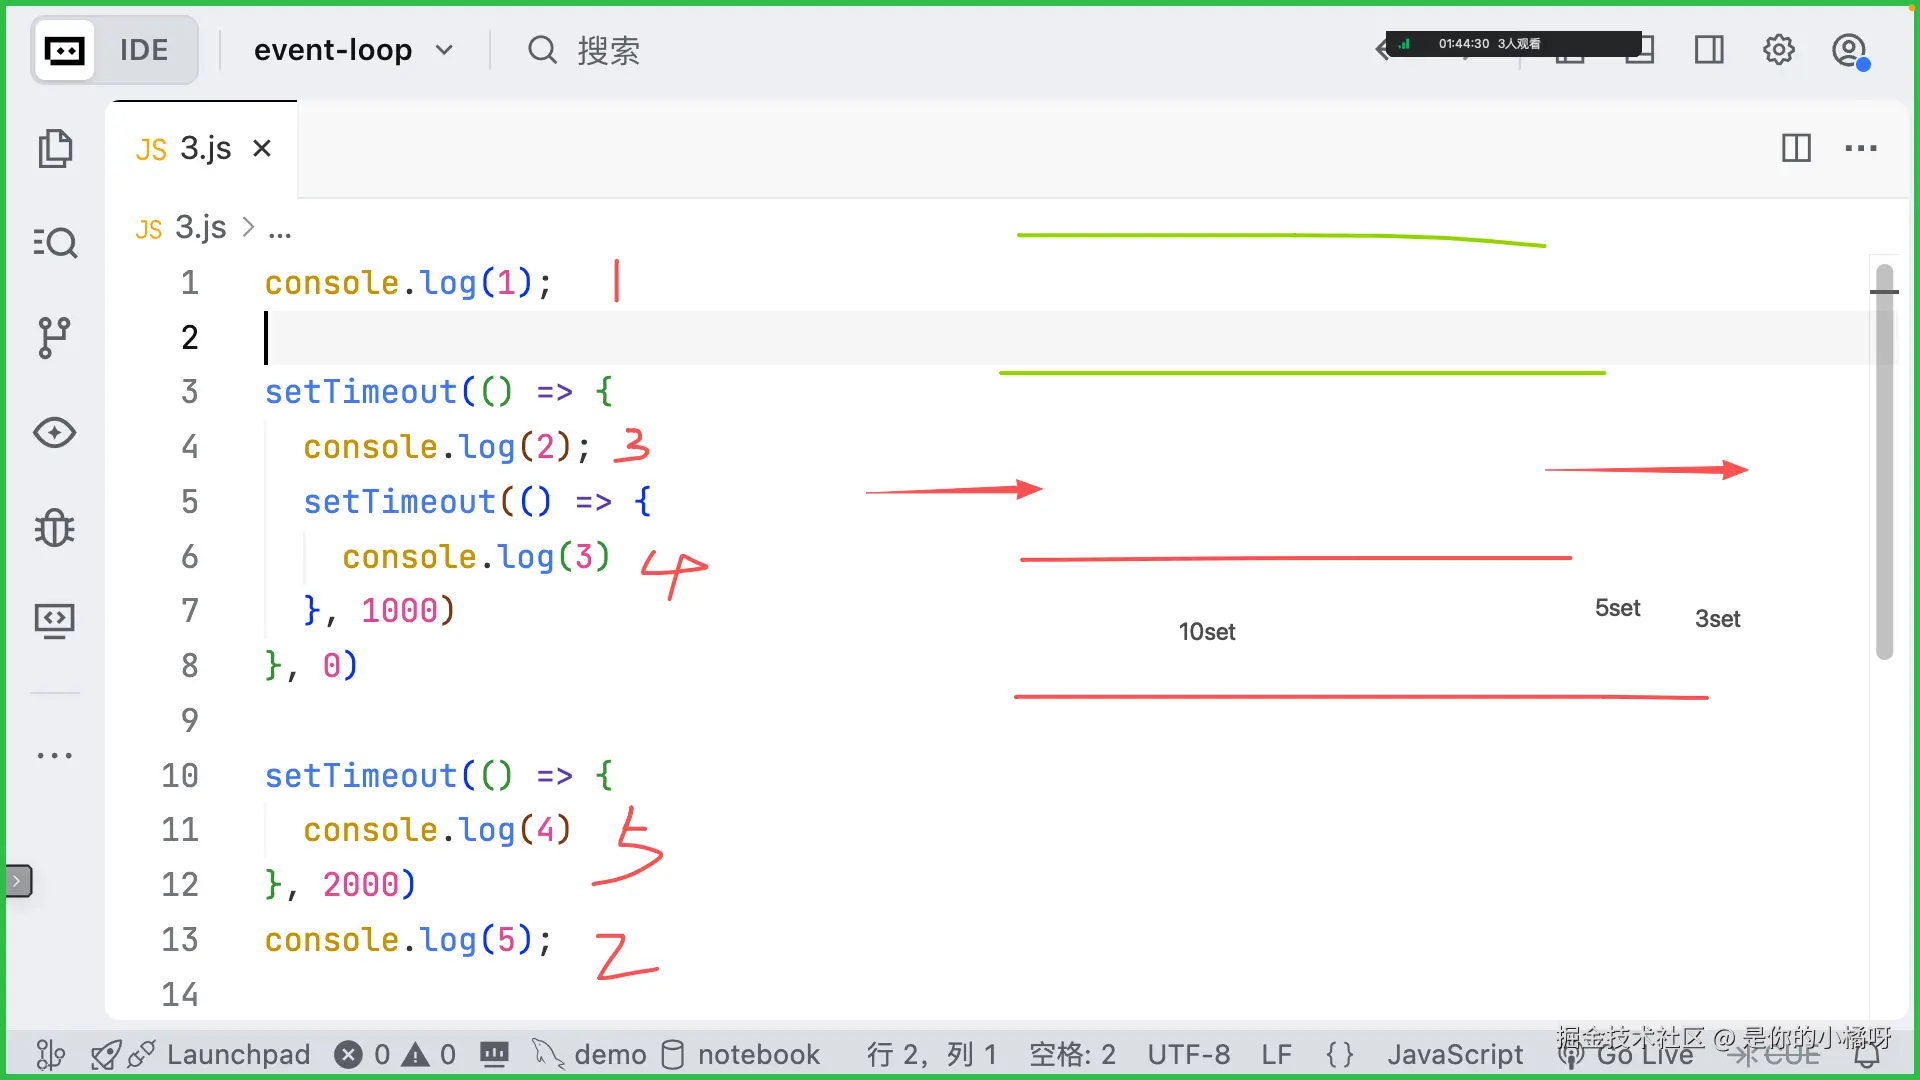Open the Settings gear icon

click(x=1779, y=50)
